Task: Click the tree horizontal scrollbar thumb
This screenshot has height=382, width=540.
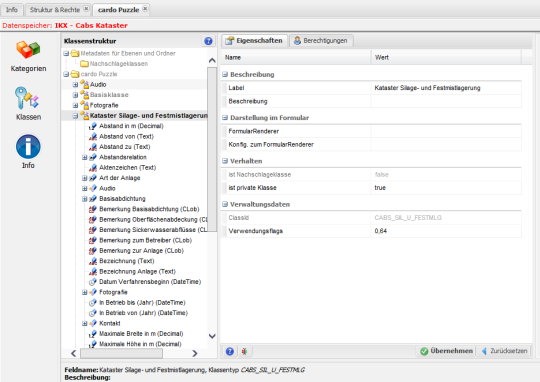Action: [x=121, y=353]
